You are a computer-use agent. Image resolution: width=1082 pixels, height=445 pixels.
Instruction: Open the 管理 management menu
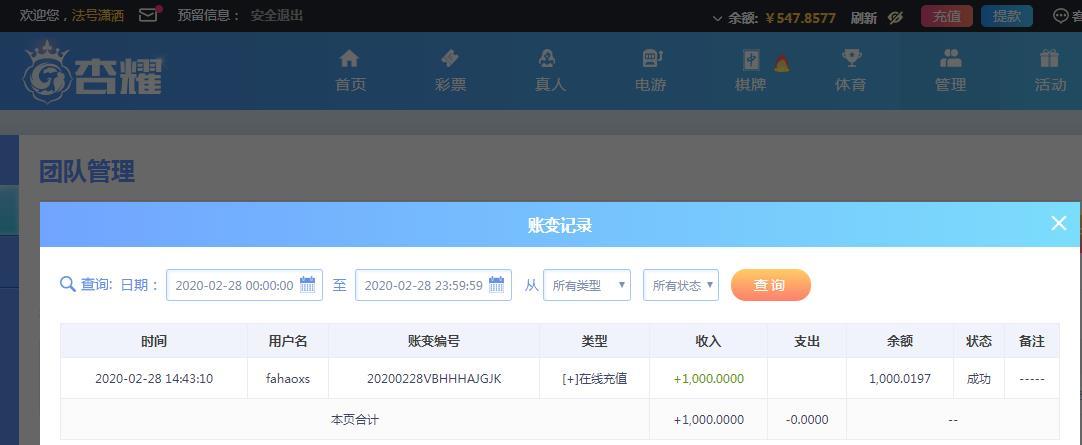coord(951,84)
